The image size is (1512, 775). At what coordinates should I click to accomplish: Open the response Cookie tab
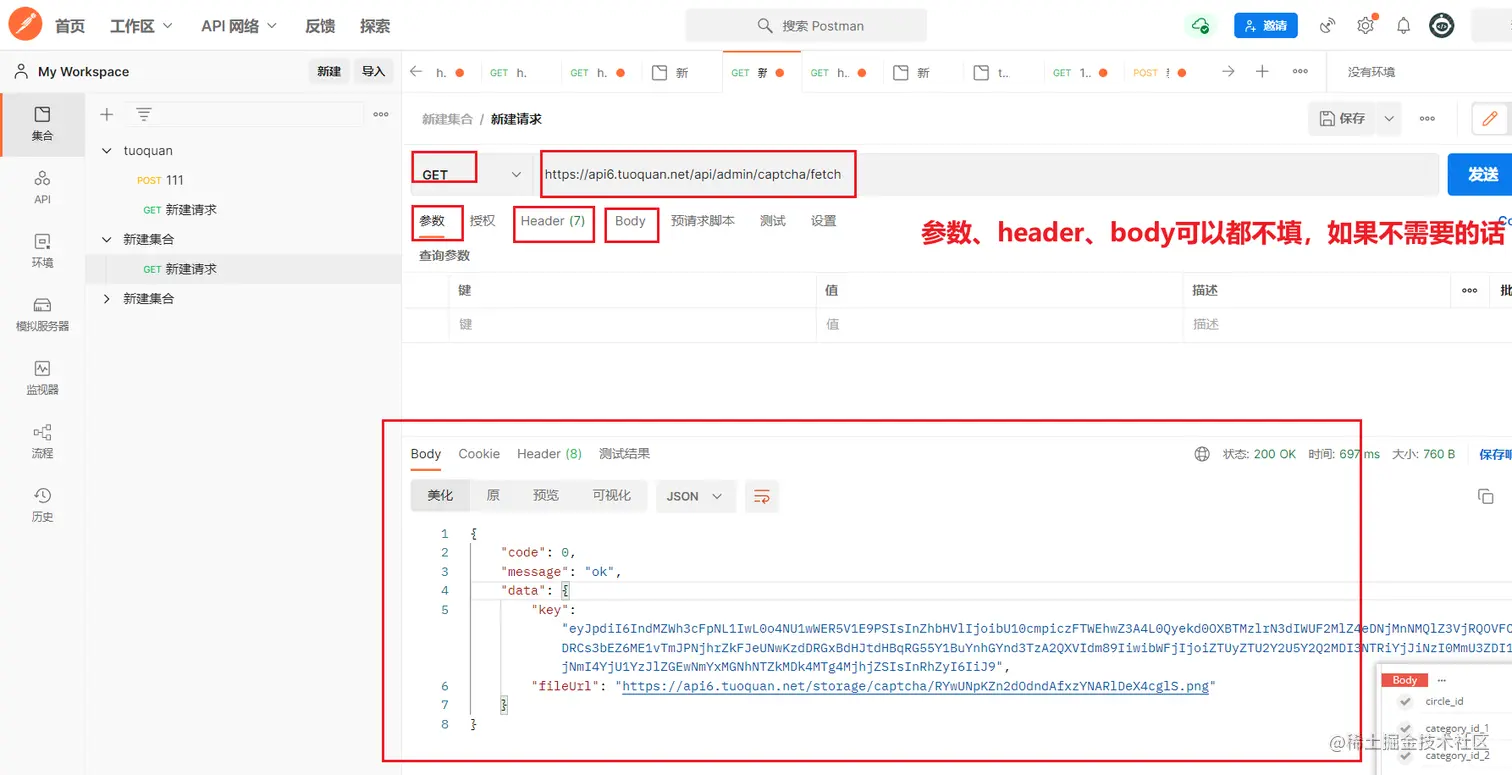[479, 454]
